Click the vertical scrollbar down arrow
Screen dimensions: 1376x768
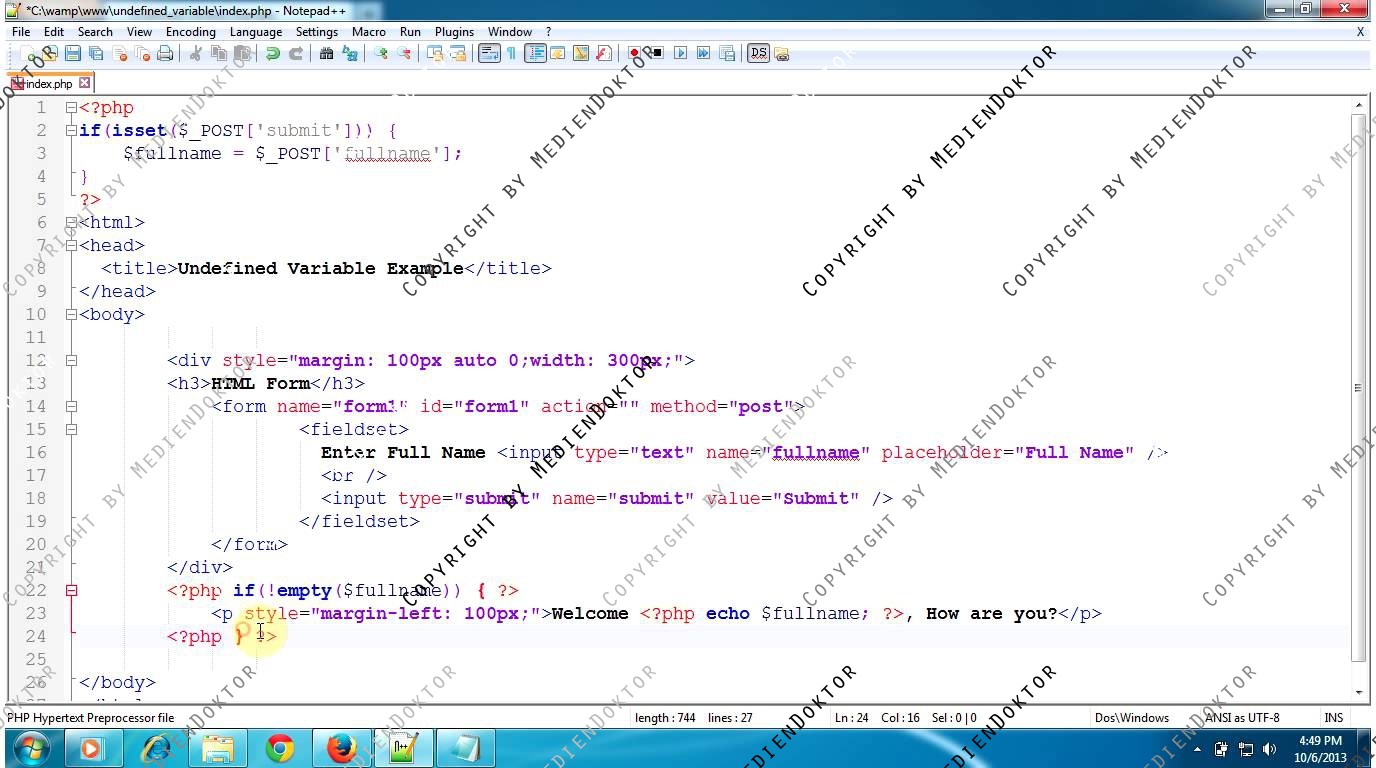click(1359, 692)
